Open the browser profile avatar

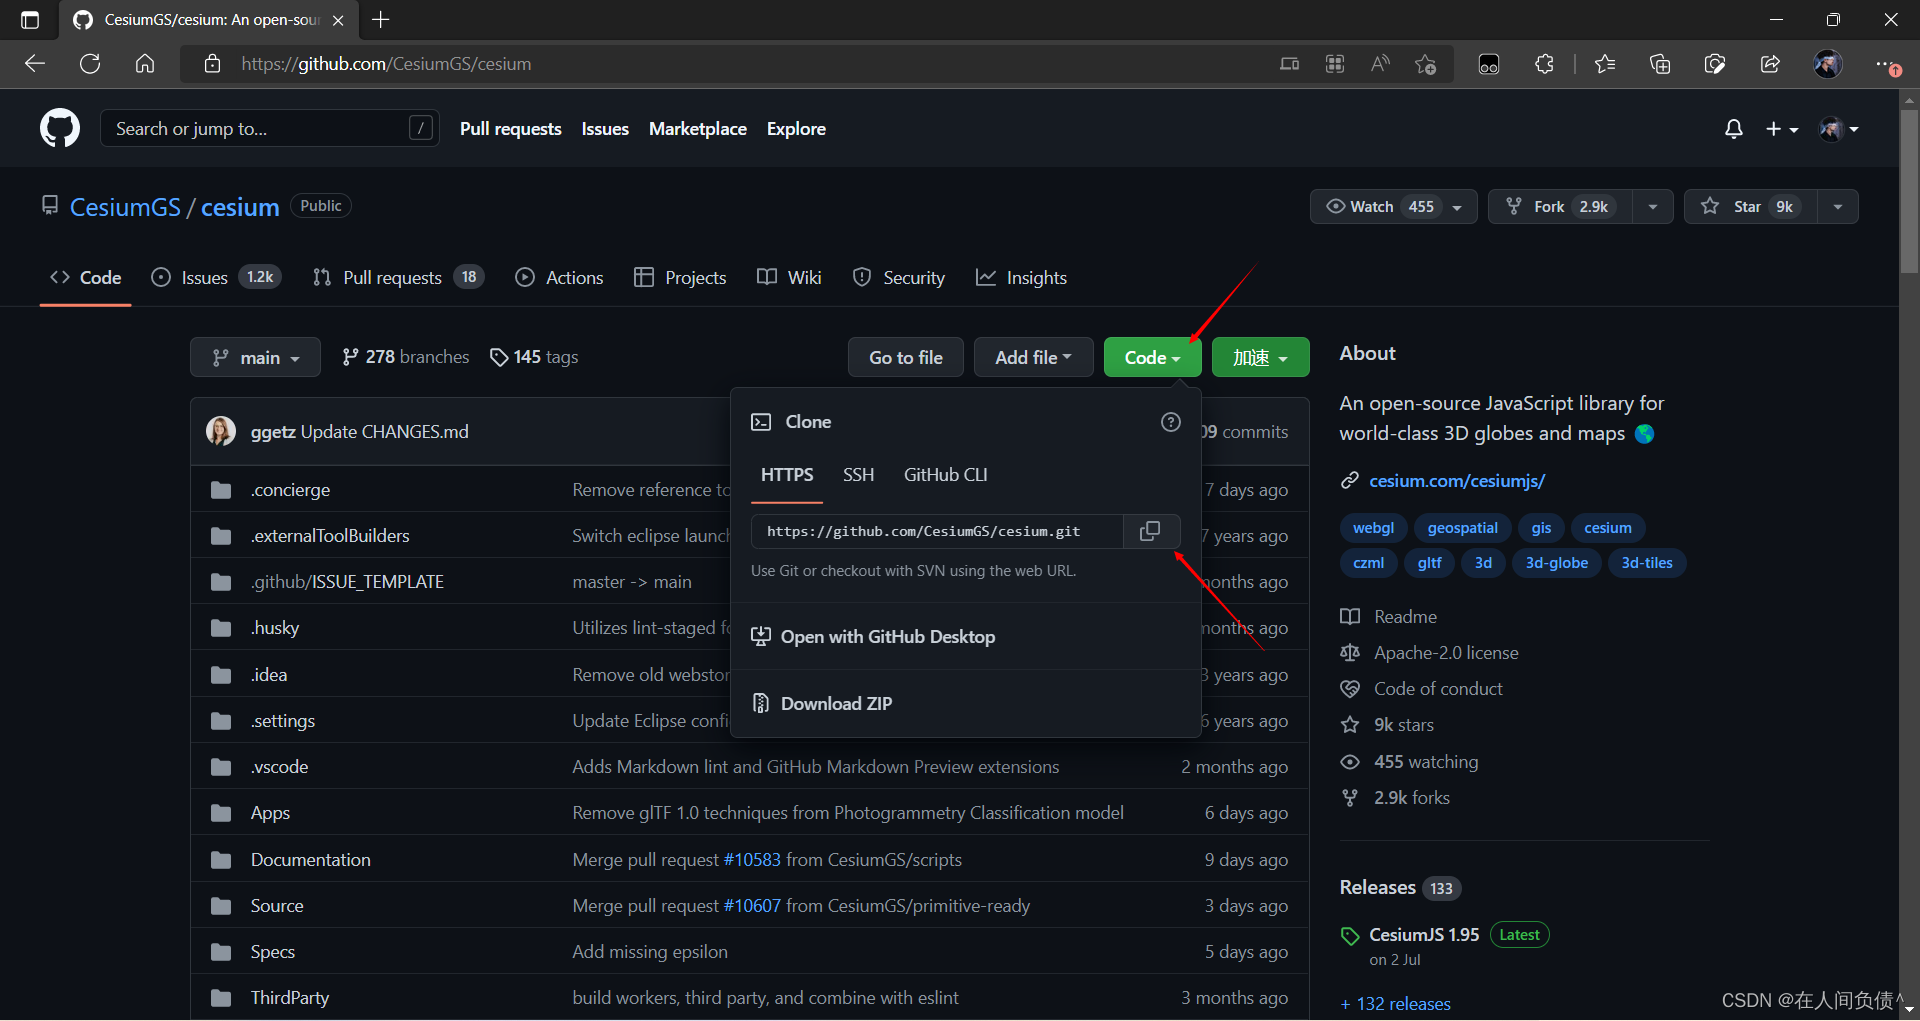pyautogui.click(x=1828, y=64)
